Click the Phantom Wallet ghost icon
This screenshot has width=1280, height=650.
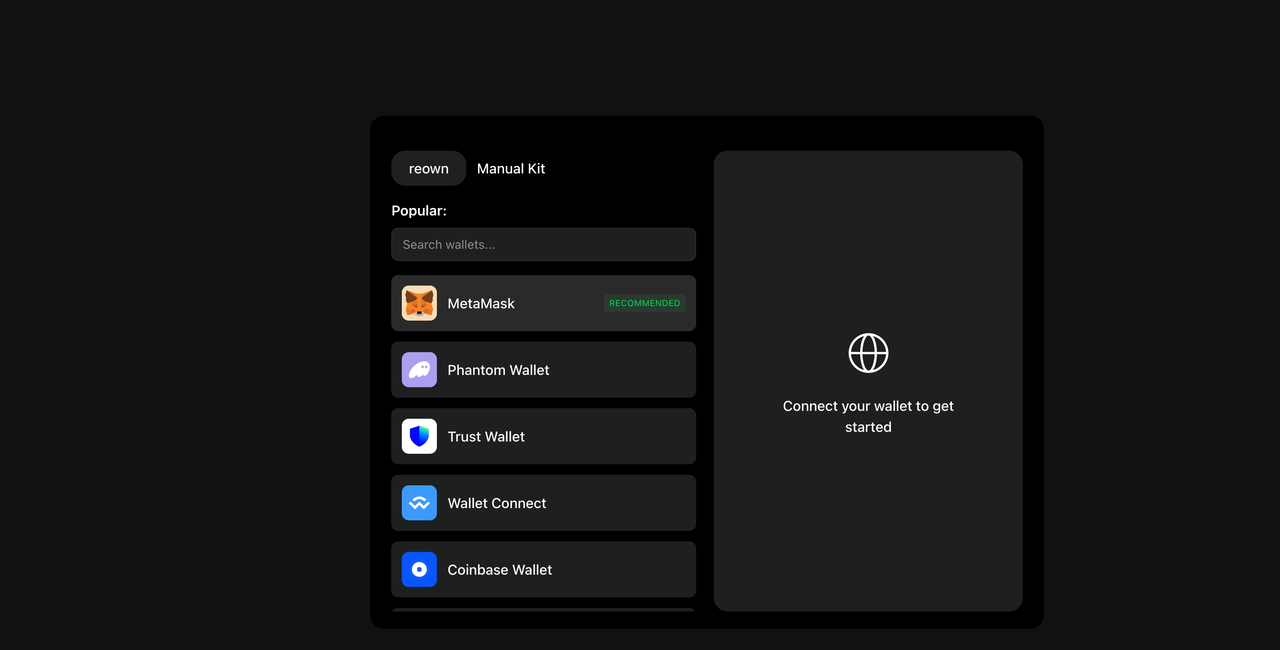coord(419,370)
